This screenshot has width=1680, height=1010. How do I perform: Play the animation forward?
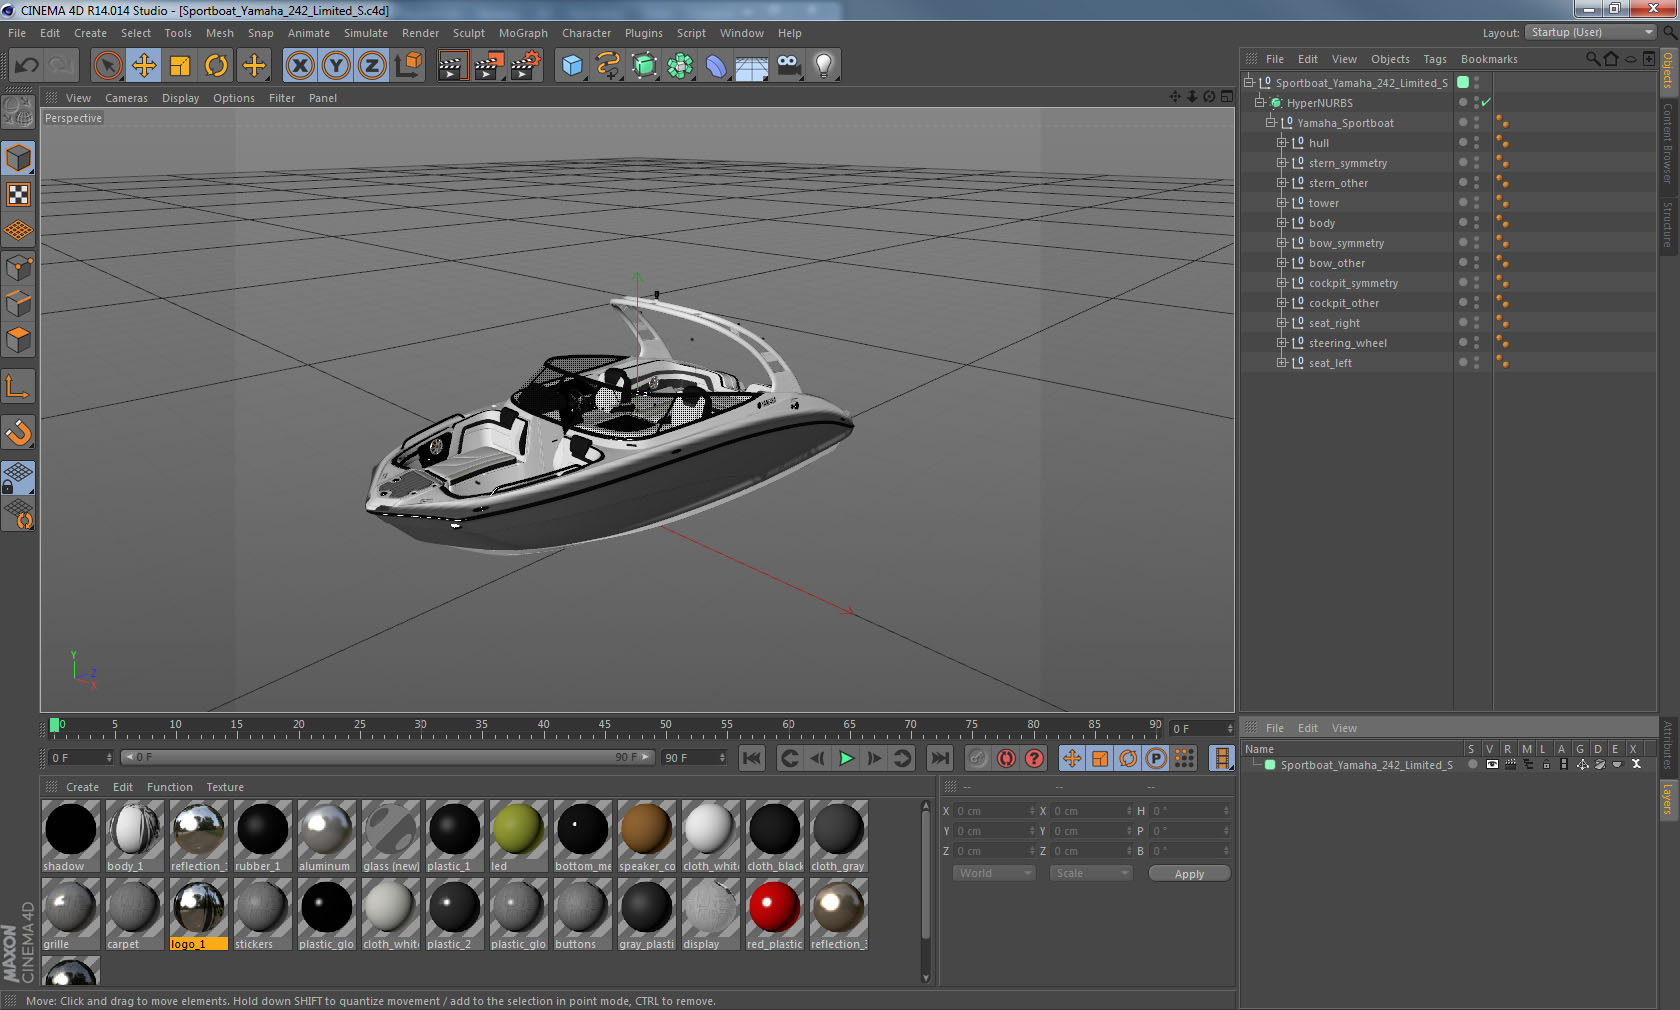click(x=846, y=758)
